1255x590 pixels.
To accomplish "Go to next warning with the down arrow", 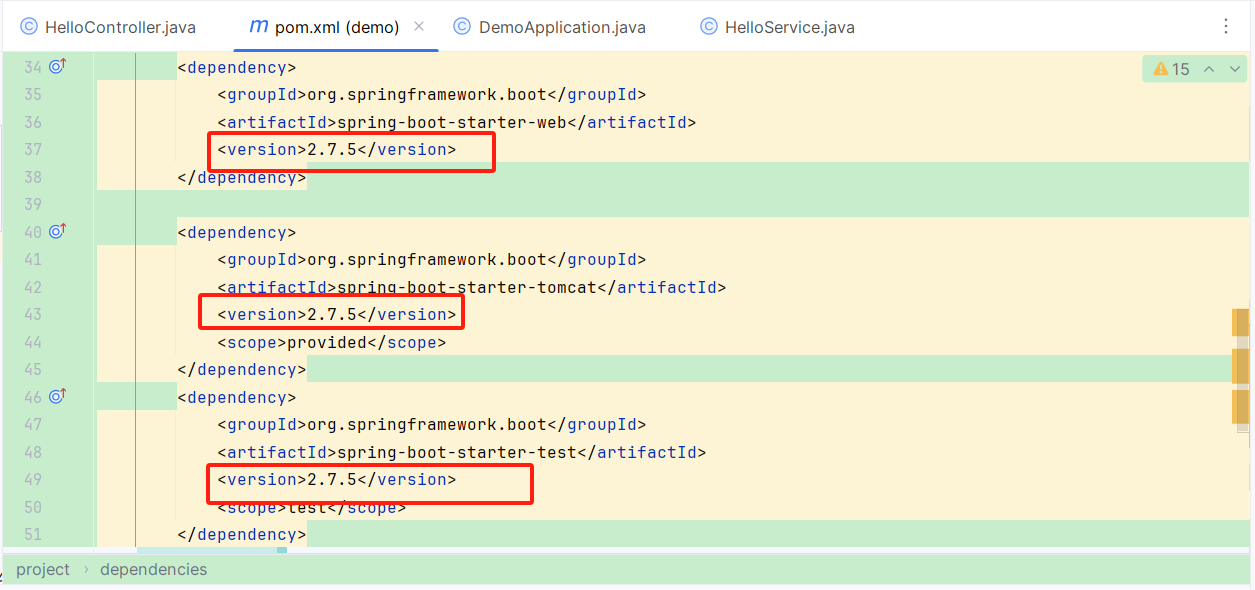I will [1233, 68].
